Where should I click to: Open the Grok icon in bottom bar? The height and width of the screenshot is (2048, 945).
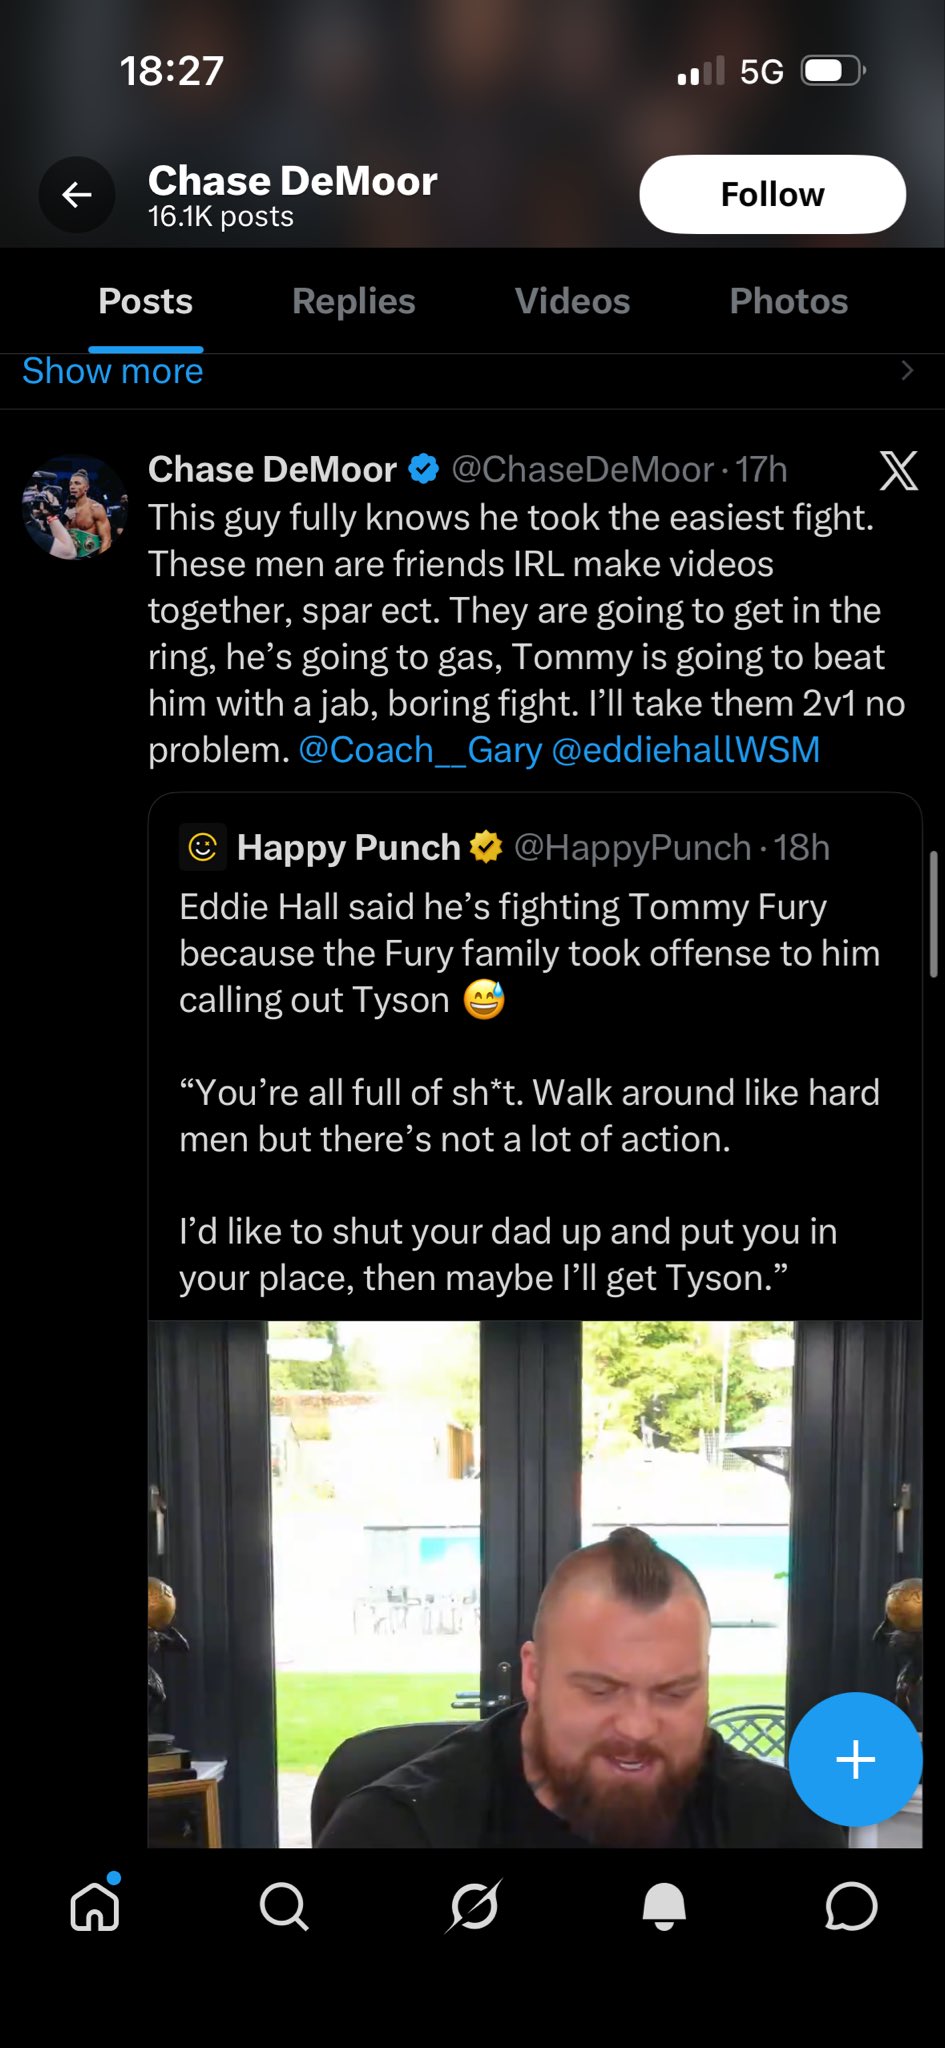click(x=474, y=1906)
